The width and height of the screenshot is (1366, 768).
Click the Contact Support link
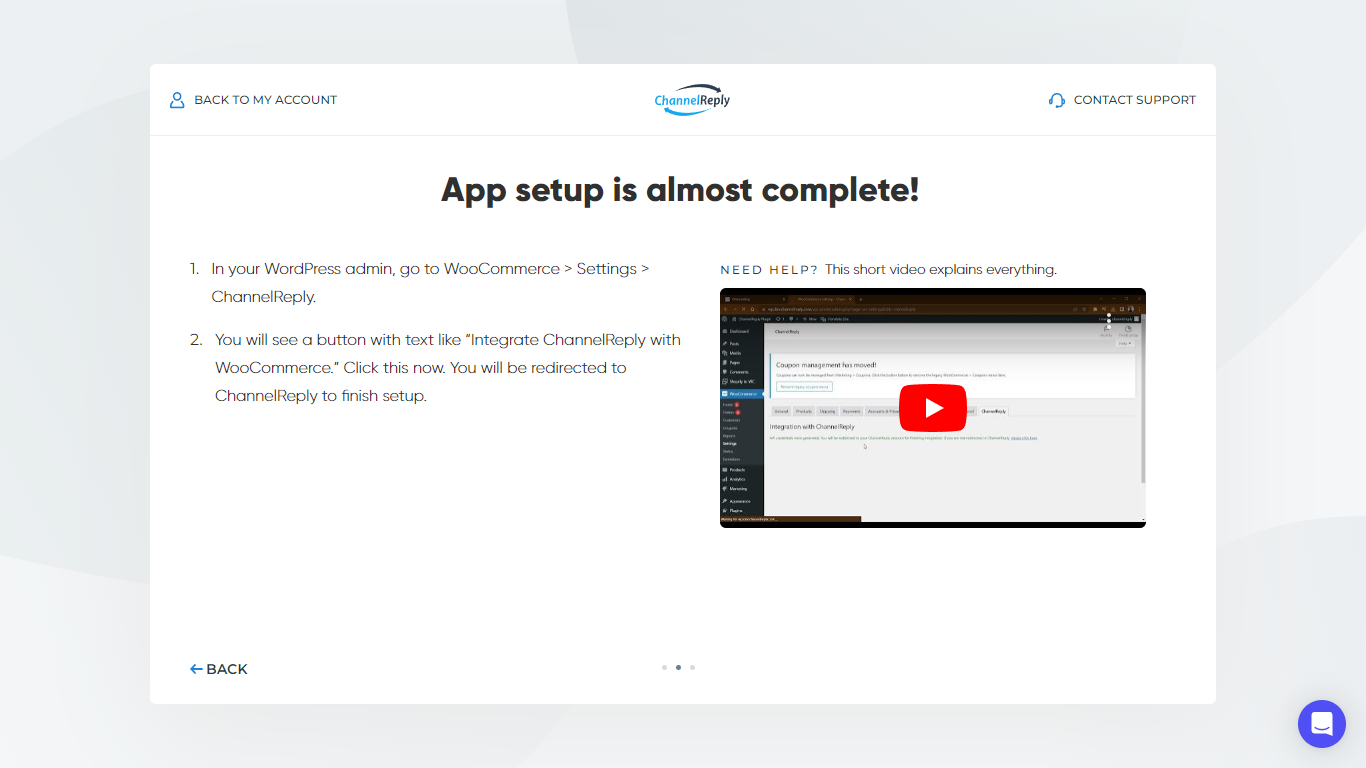[x=1122, y=100]
